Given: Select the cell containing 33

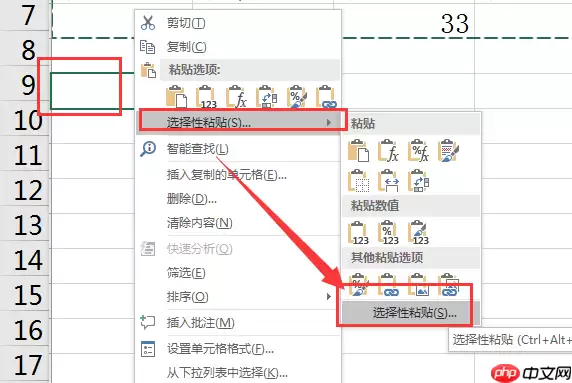Looking at the screenshot, I should pos(404,21).
